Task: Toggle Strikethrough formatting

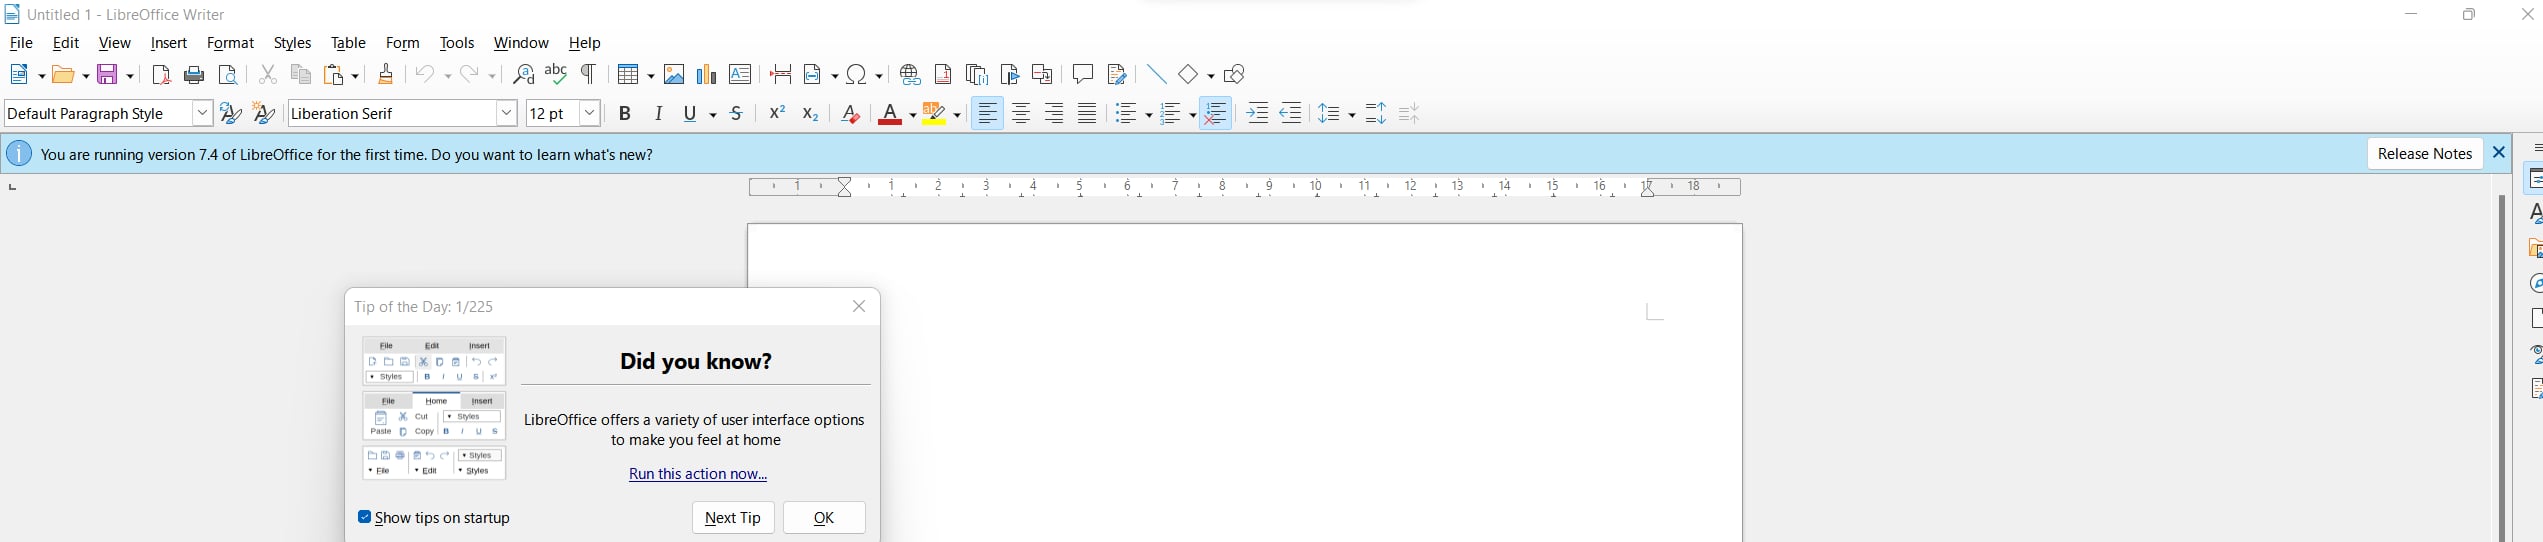Action: pyautogui.click(x=737, y=114)
